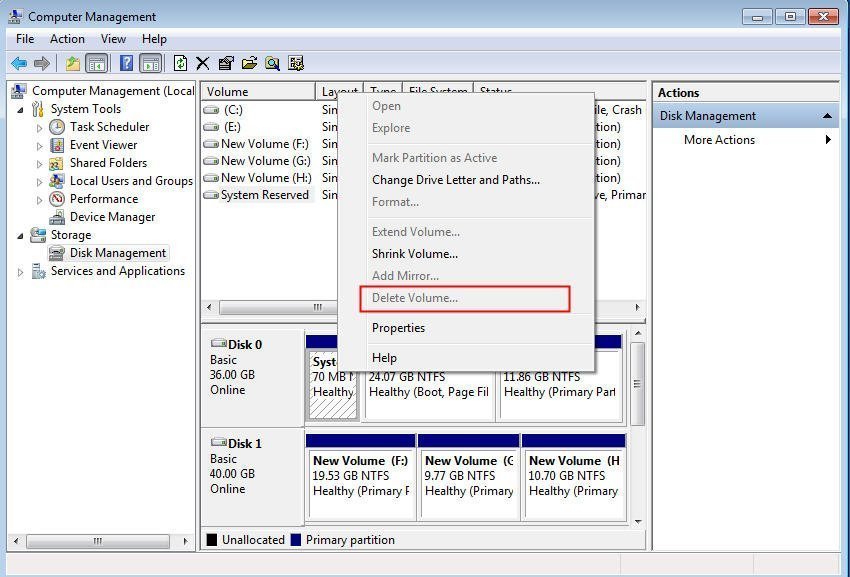The height and width of the screenshot is (577, 850).
Task: Select the (C:) volume row icon
Action: [211, 110]
